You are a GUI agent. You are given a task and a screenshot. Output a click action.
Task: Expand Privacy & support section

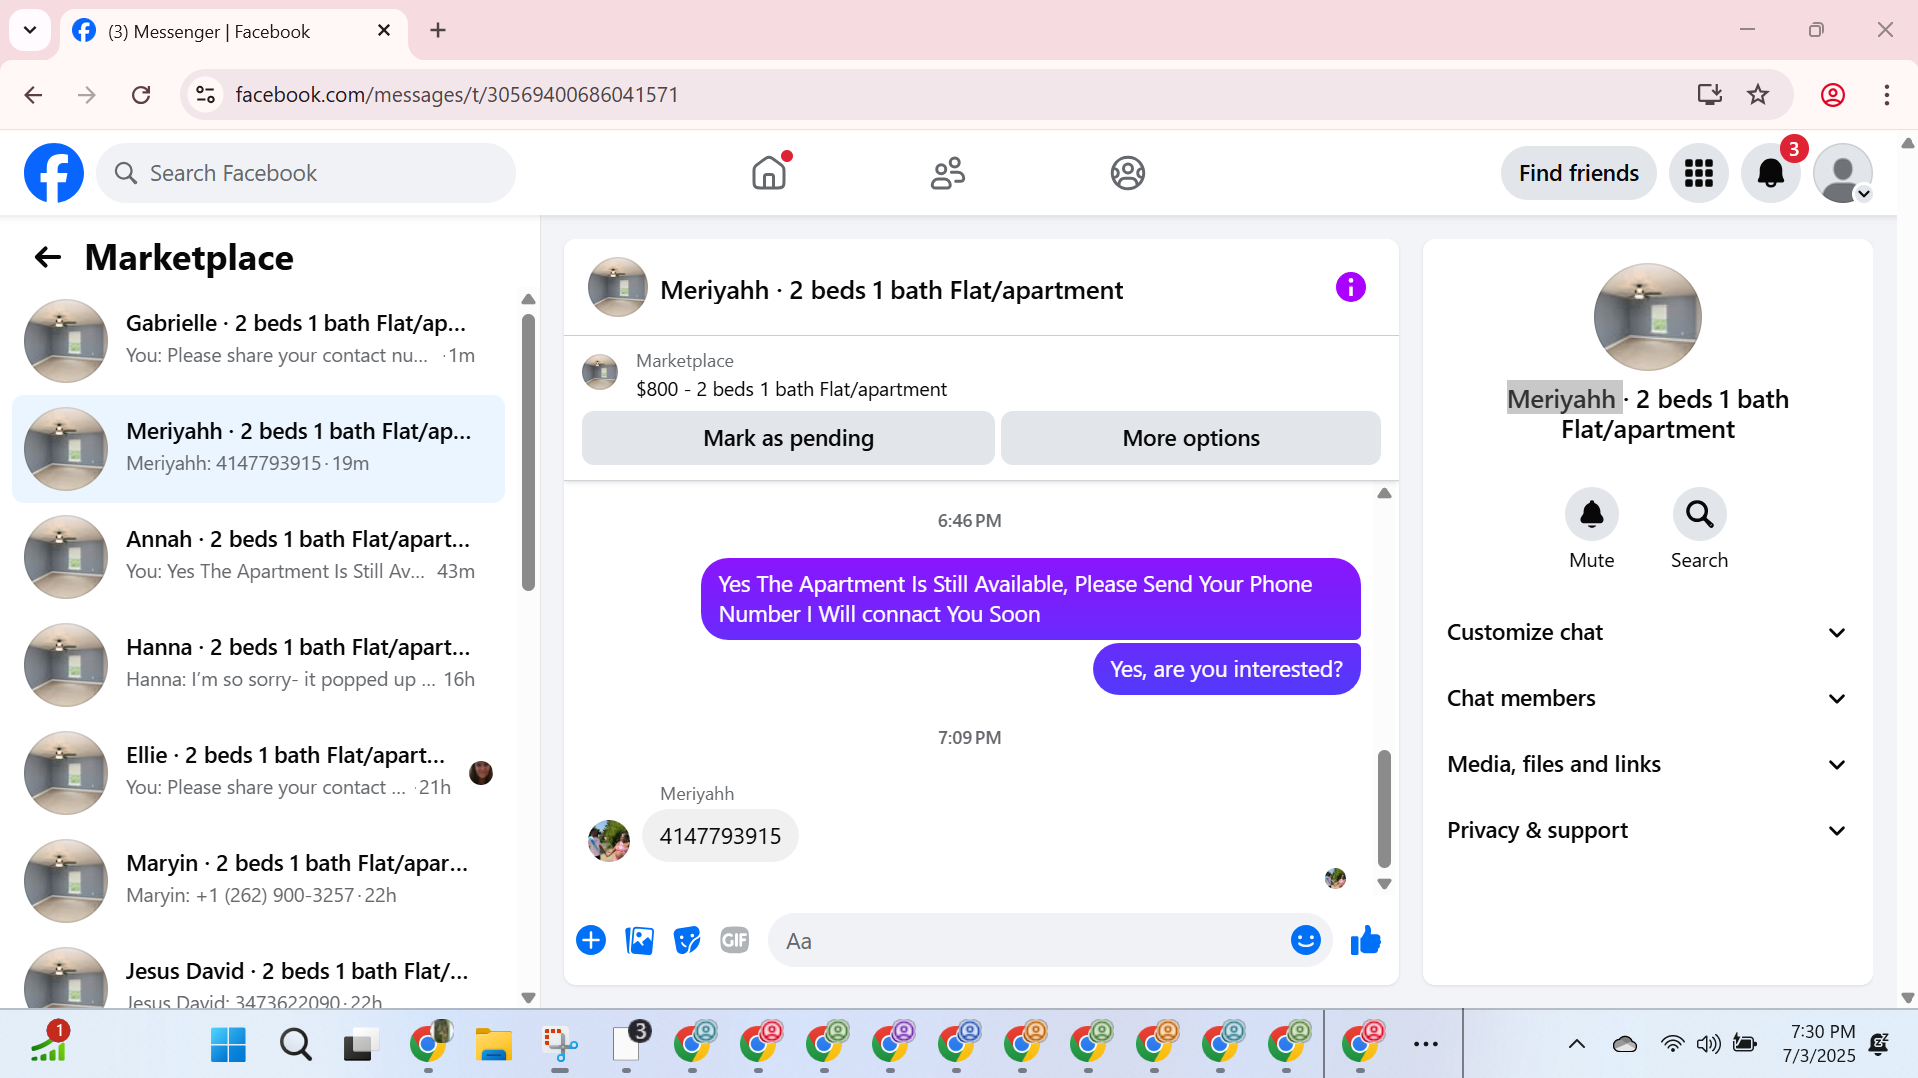click(x=1647, y=830)
